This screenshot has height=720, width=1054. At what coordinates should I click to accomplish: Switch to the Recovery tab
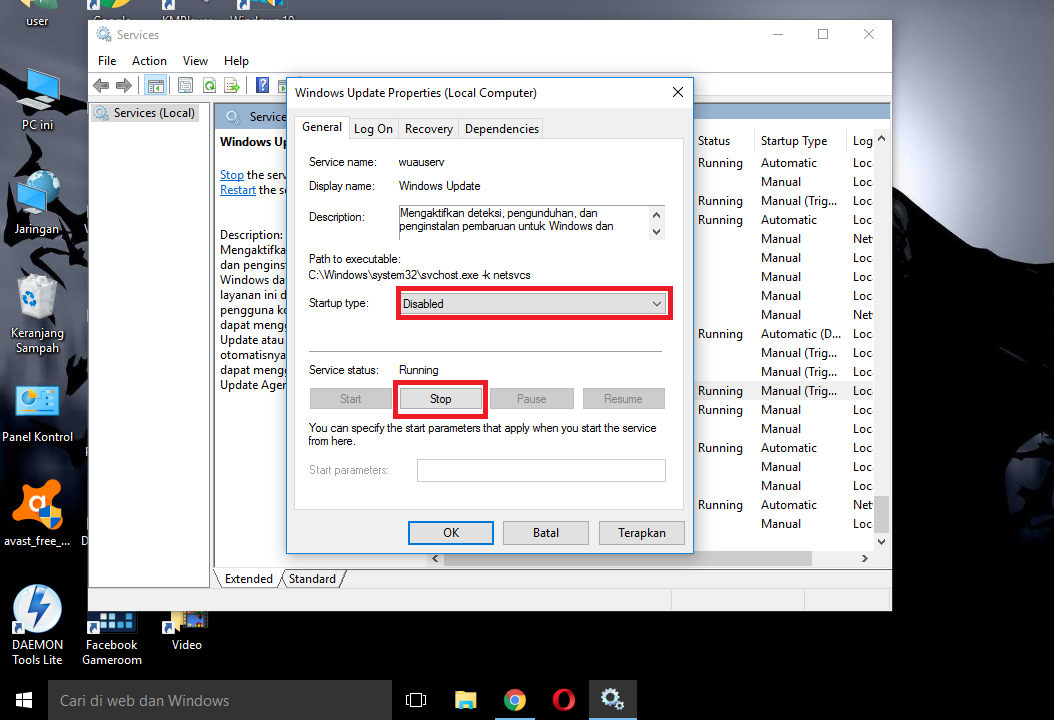tap(428, 128)
